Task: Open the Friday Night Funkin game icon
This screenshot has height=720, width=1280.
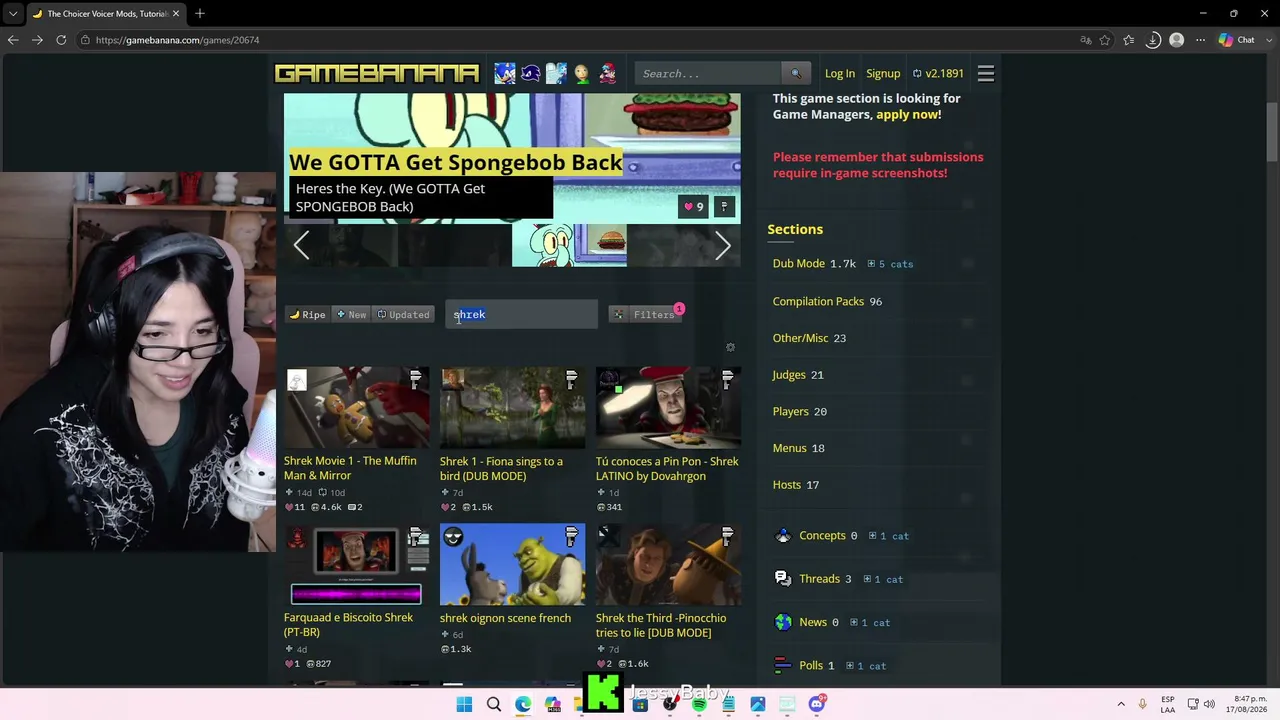Action: tap(607, 73)
